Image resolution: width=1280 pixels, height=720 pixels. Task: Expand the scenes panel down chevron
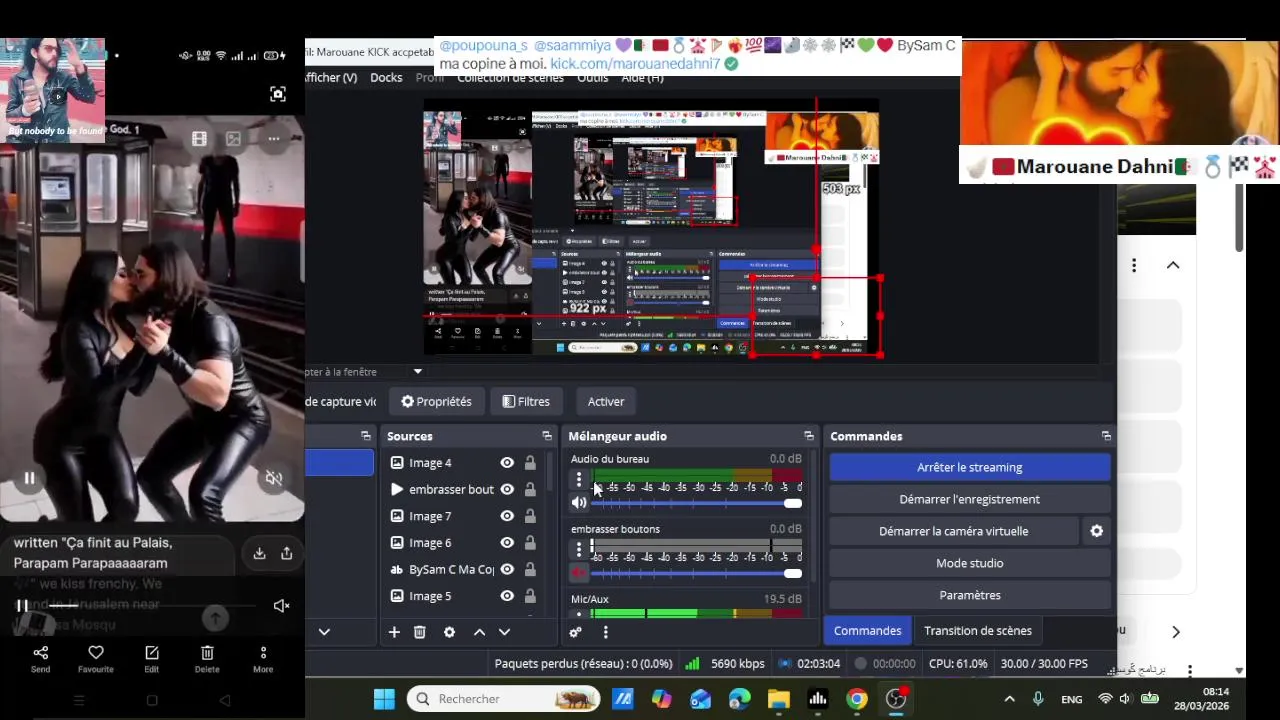pyautogui.click(x=324, y=632)
